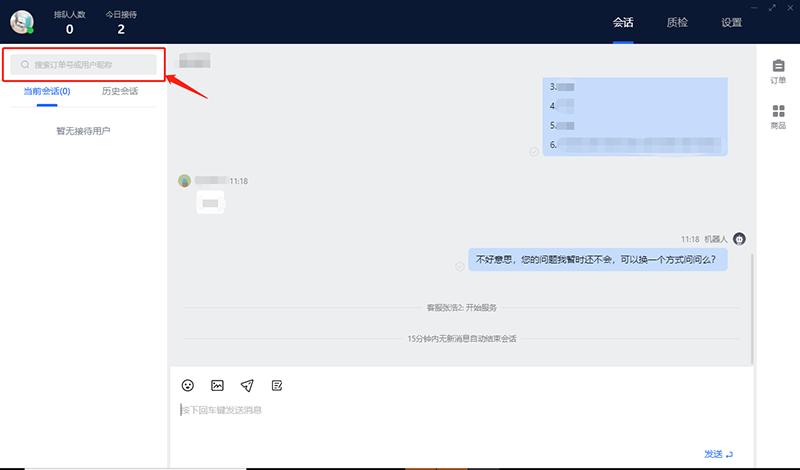Switch to the 质检 tab

click(677, 22)
